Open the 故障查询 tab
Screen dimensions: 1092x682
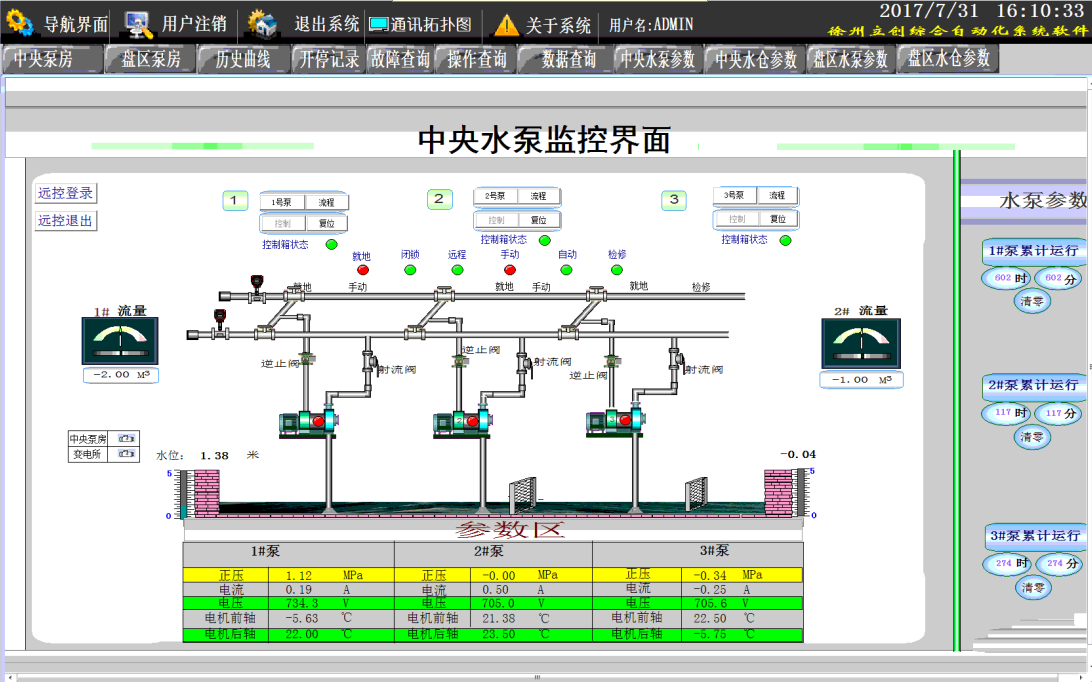click(400, 59)
